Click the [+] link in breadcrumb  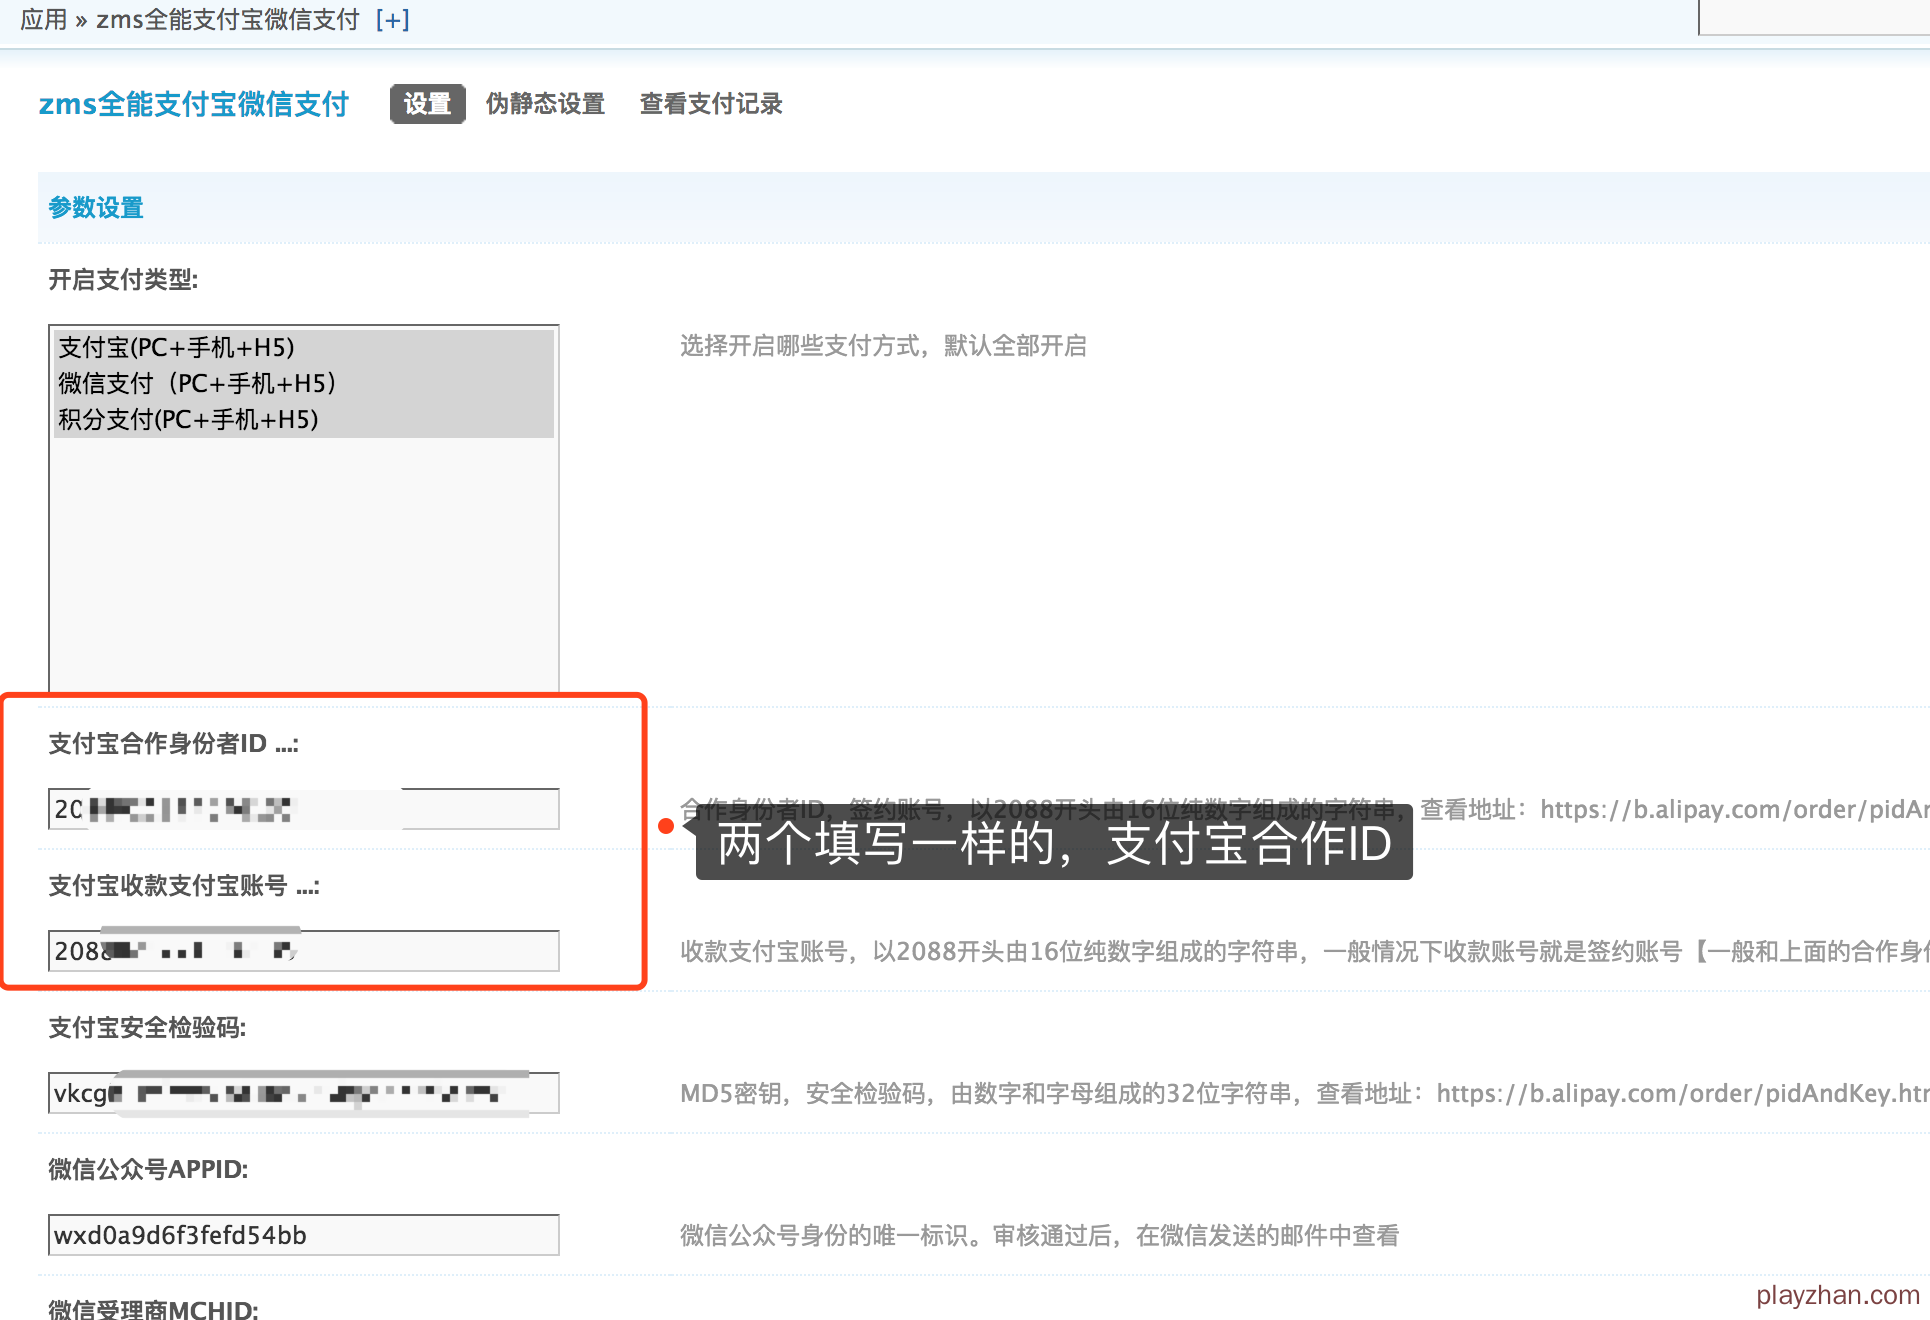(392, 20)
